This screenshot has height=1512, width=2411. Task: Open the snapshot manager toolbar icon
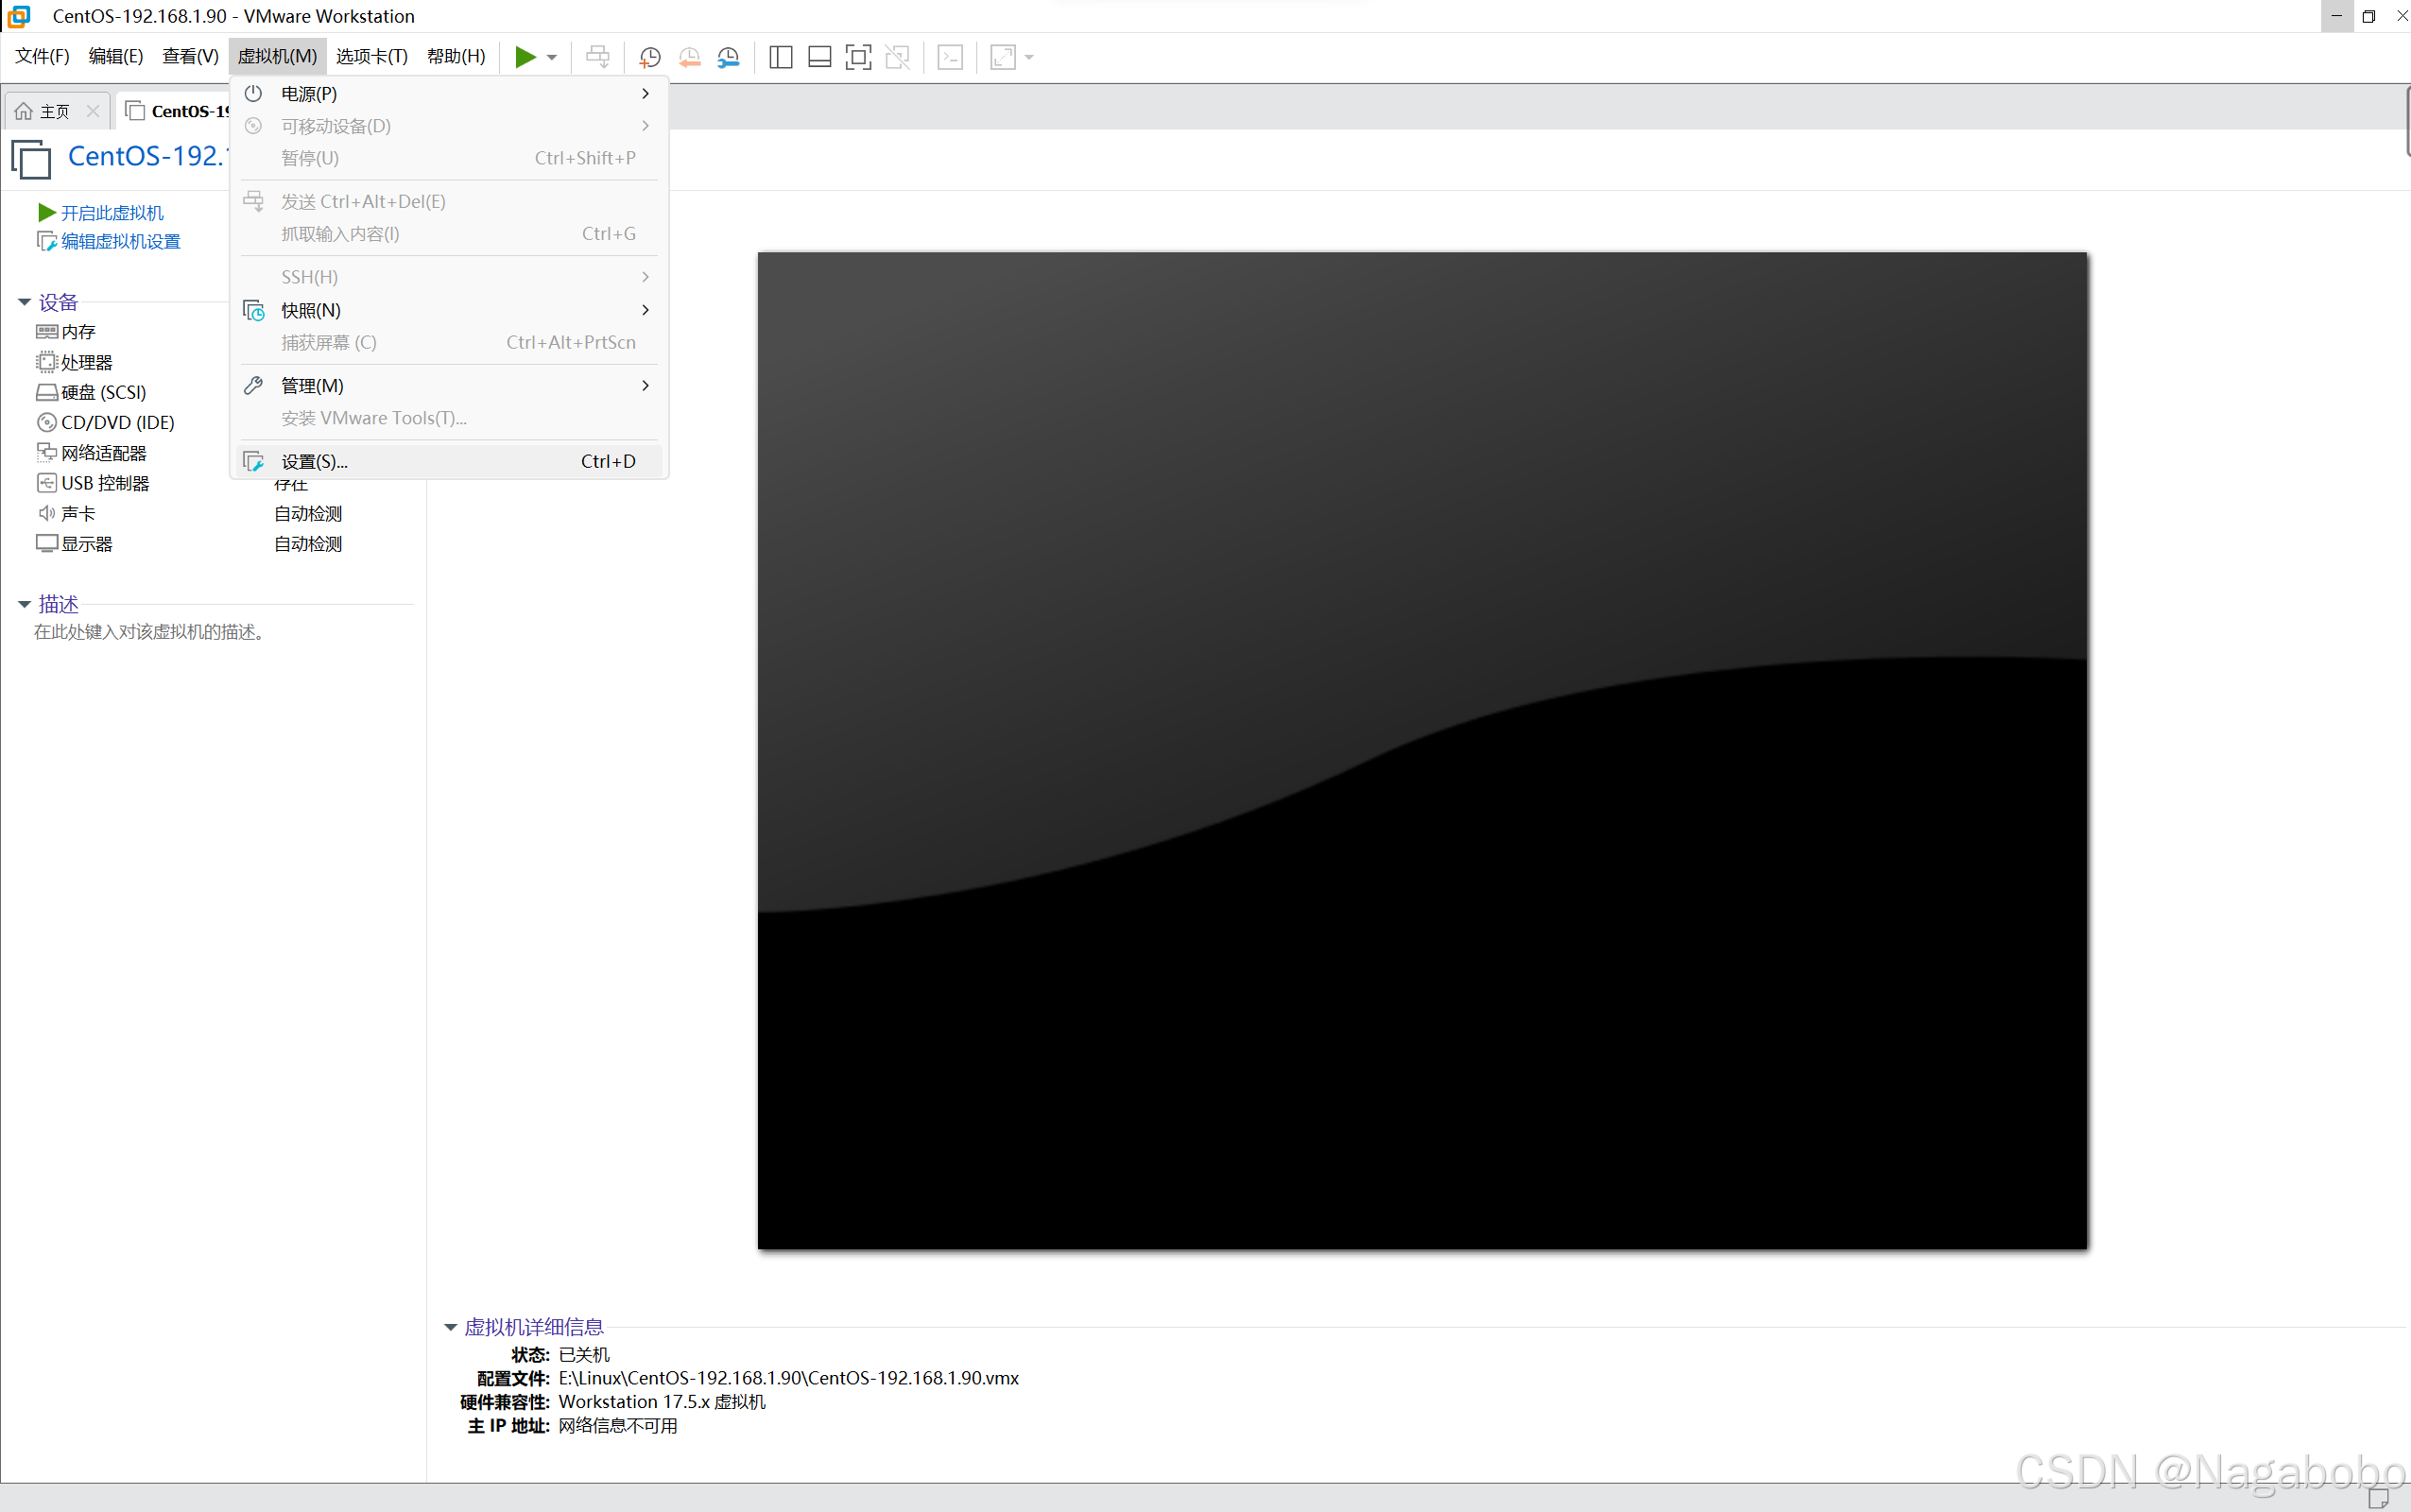729,57
